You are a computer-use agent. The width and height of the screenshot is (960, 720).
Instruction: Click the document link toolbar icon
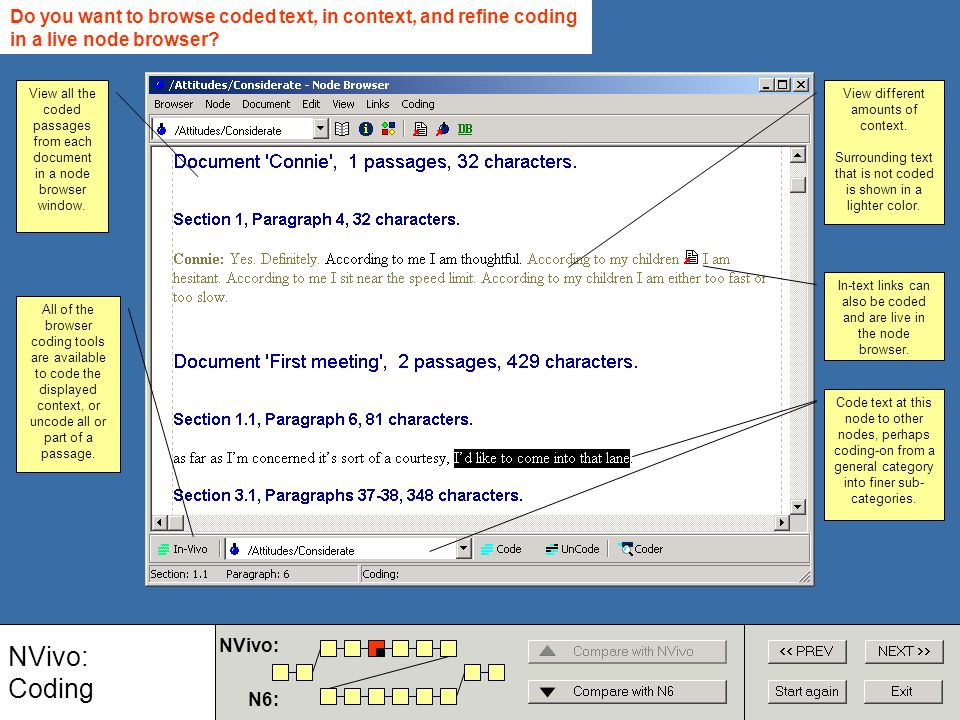[420, 129]
